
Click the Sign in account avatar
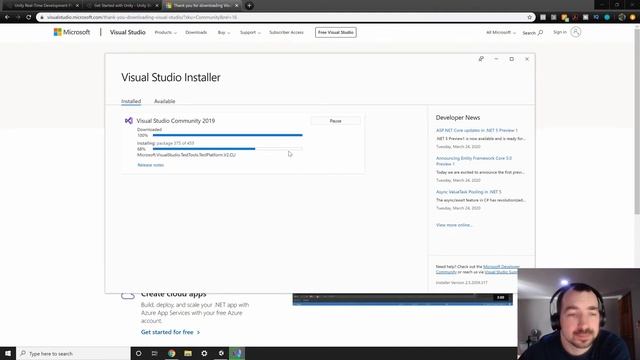pos(576,32)
